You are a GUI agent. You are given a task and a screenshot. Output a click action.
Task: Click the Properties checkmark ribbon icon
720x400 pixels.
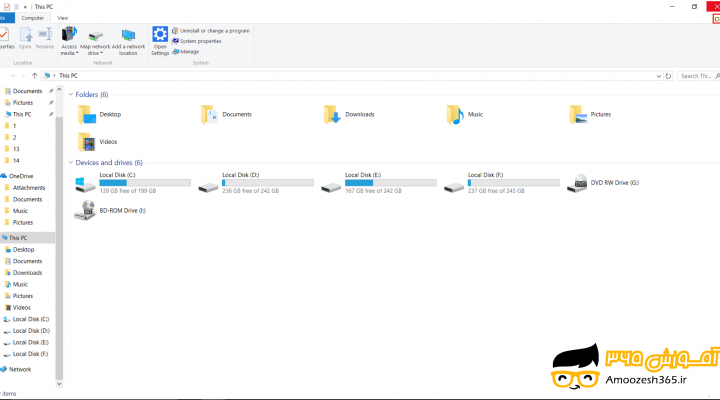click(x=4, y=34)
